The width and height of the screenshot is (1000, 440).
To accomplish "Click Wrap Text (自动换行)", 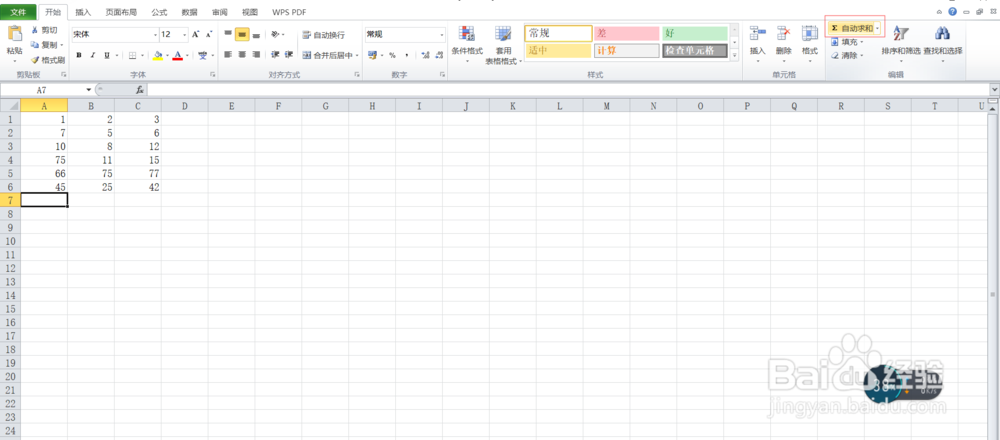I will coord(323,34).
